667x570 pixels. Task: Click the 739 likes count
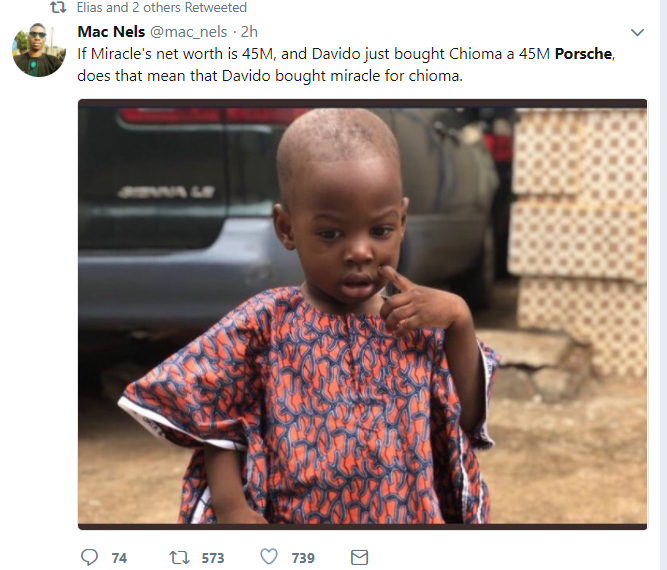click(303, 558)
